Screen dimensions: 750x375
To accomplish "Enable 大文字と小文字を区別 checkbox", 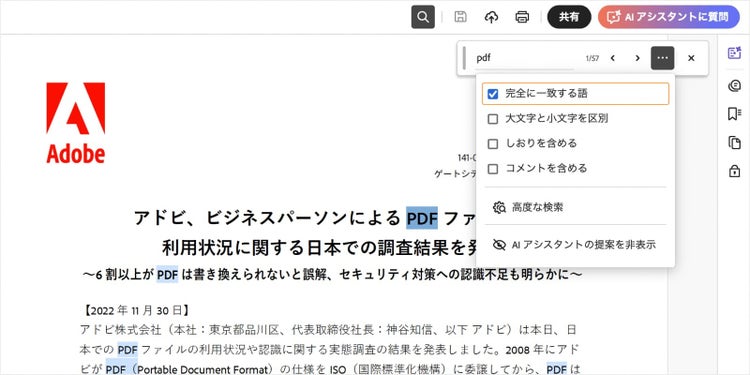I will point(493,119).
